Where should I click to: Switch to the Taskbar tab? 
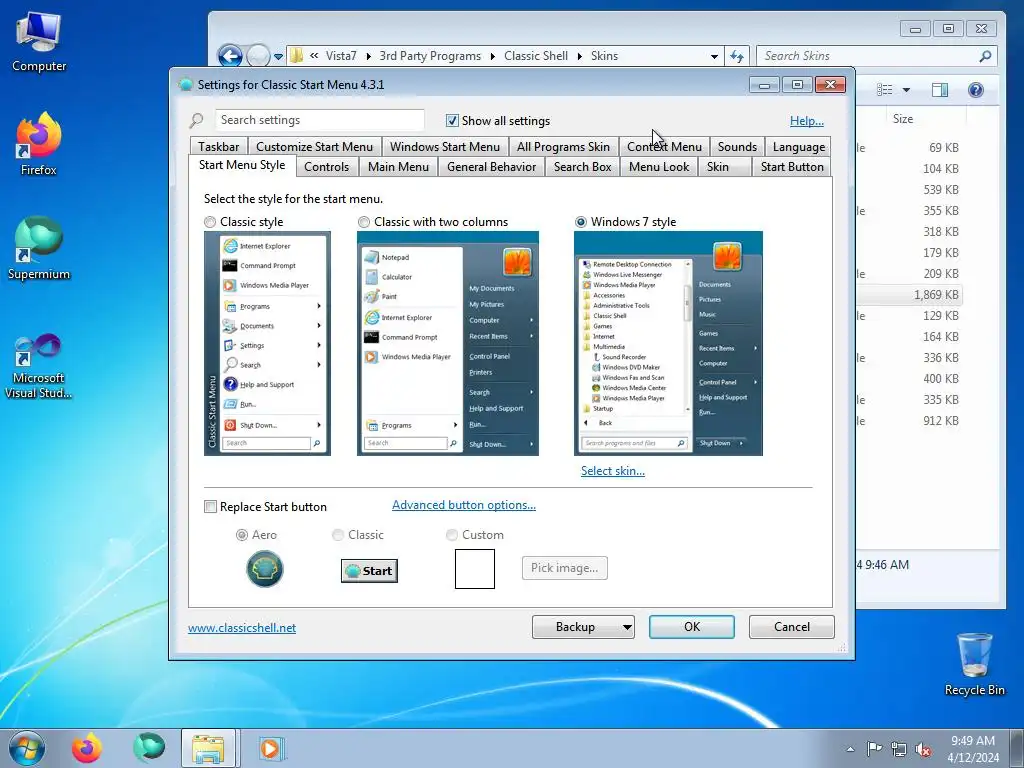(x=219, y=147)
